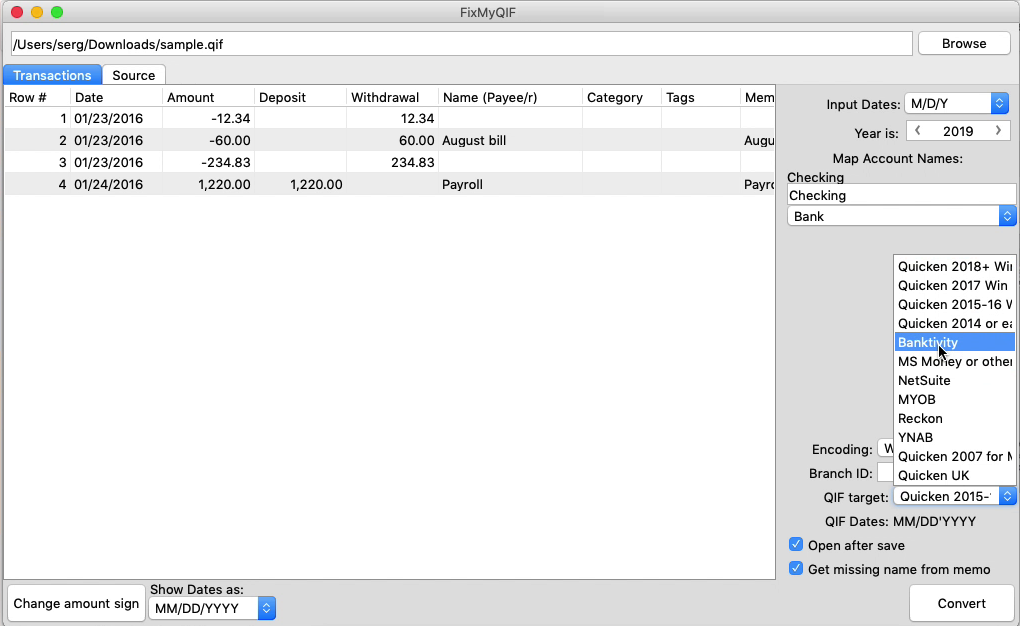Click the 01/24/2016 date cell
The image size is (1020, 626).
[x=116, y=184]
